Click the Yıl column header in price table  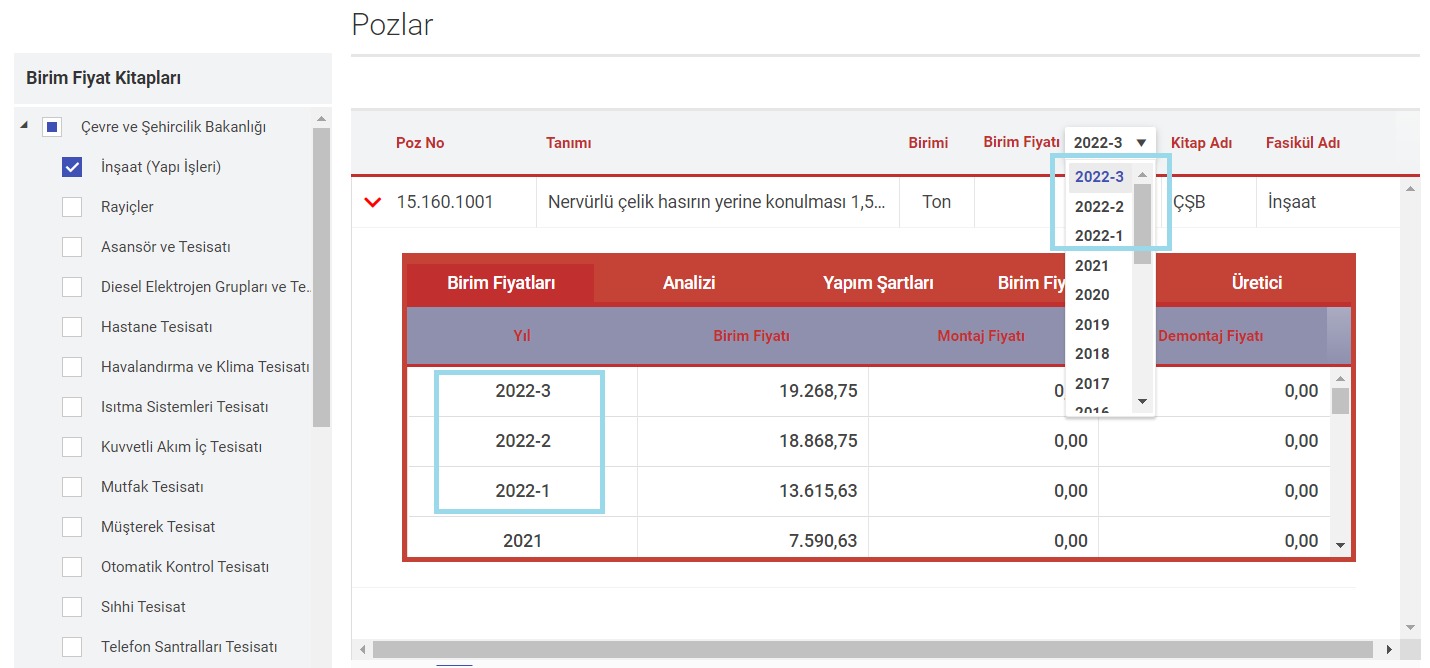tap(521, 336)
